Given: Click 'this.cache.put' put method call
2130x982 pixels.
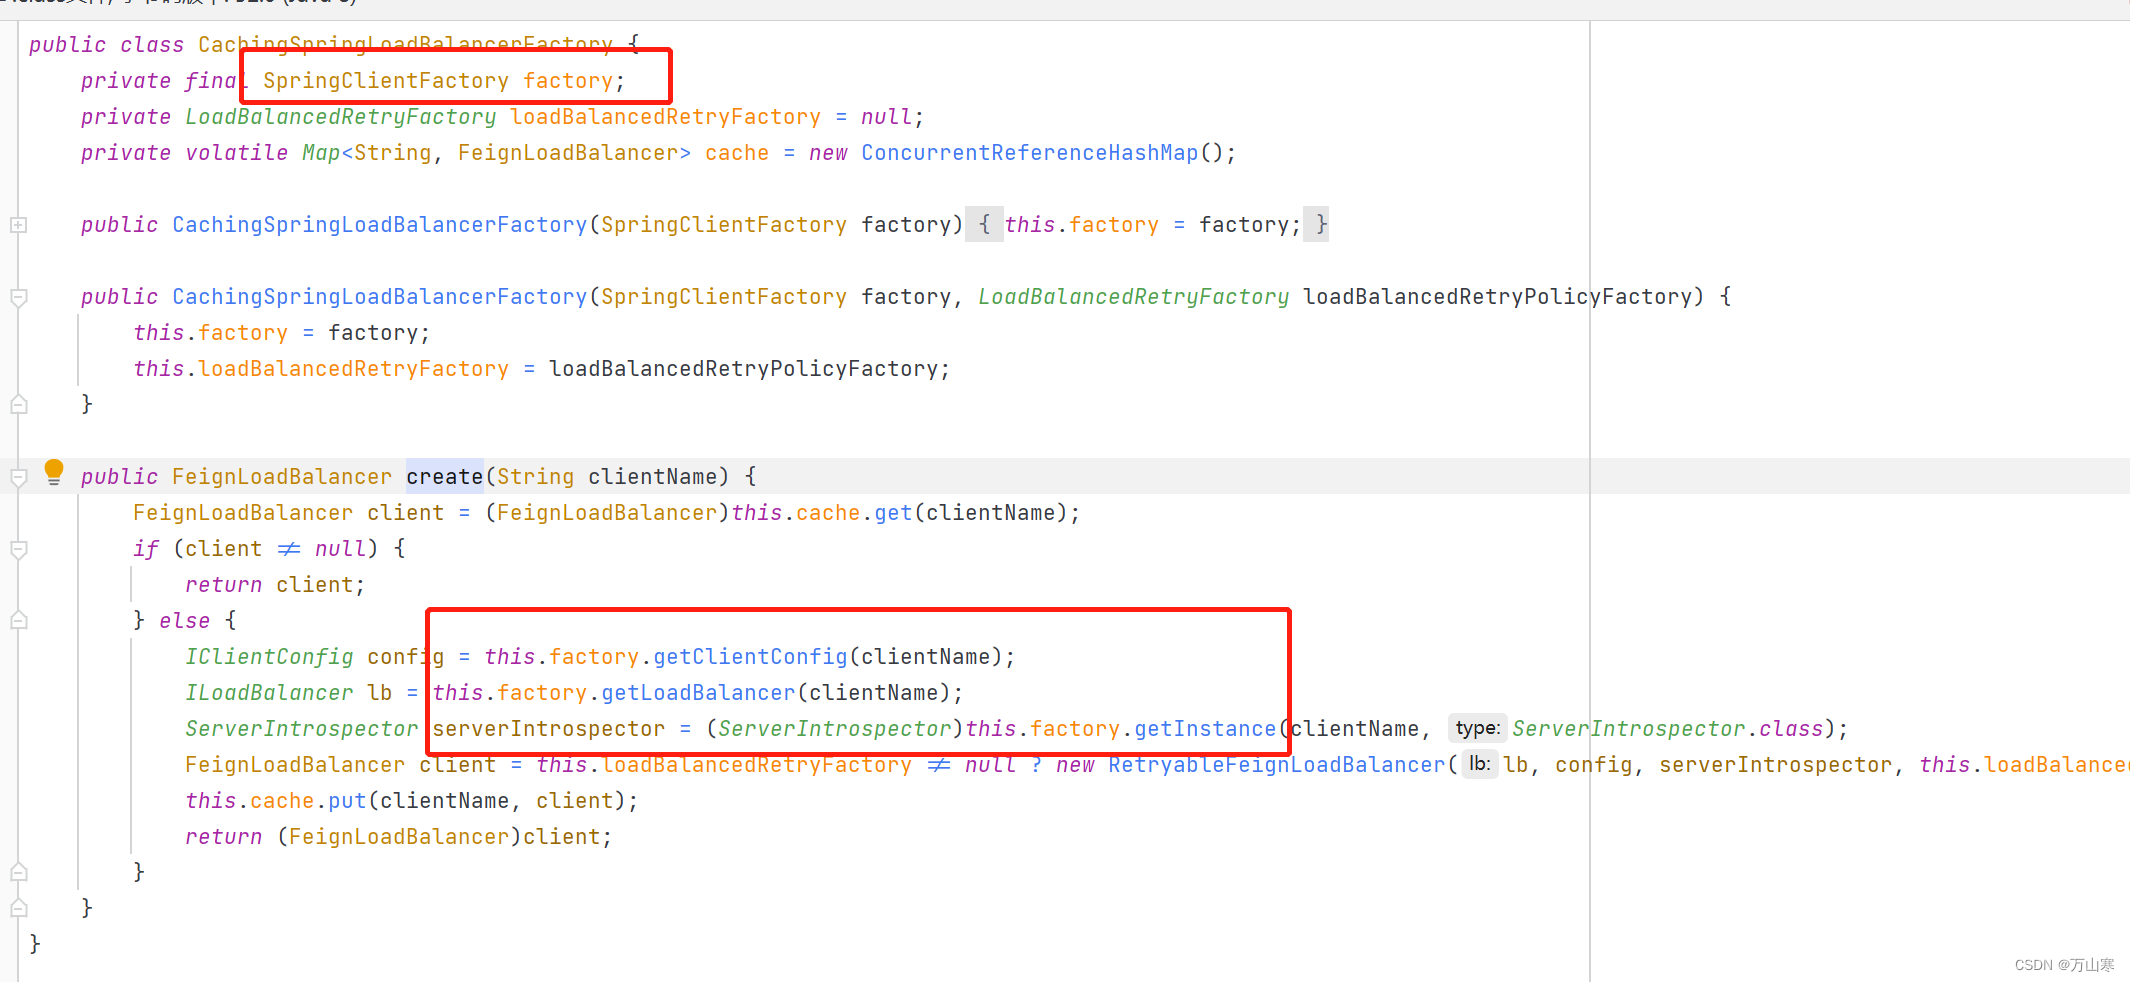Looking at the screenshot, I should [347, 801].
